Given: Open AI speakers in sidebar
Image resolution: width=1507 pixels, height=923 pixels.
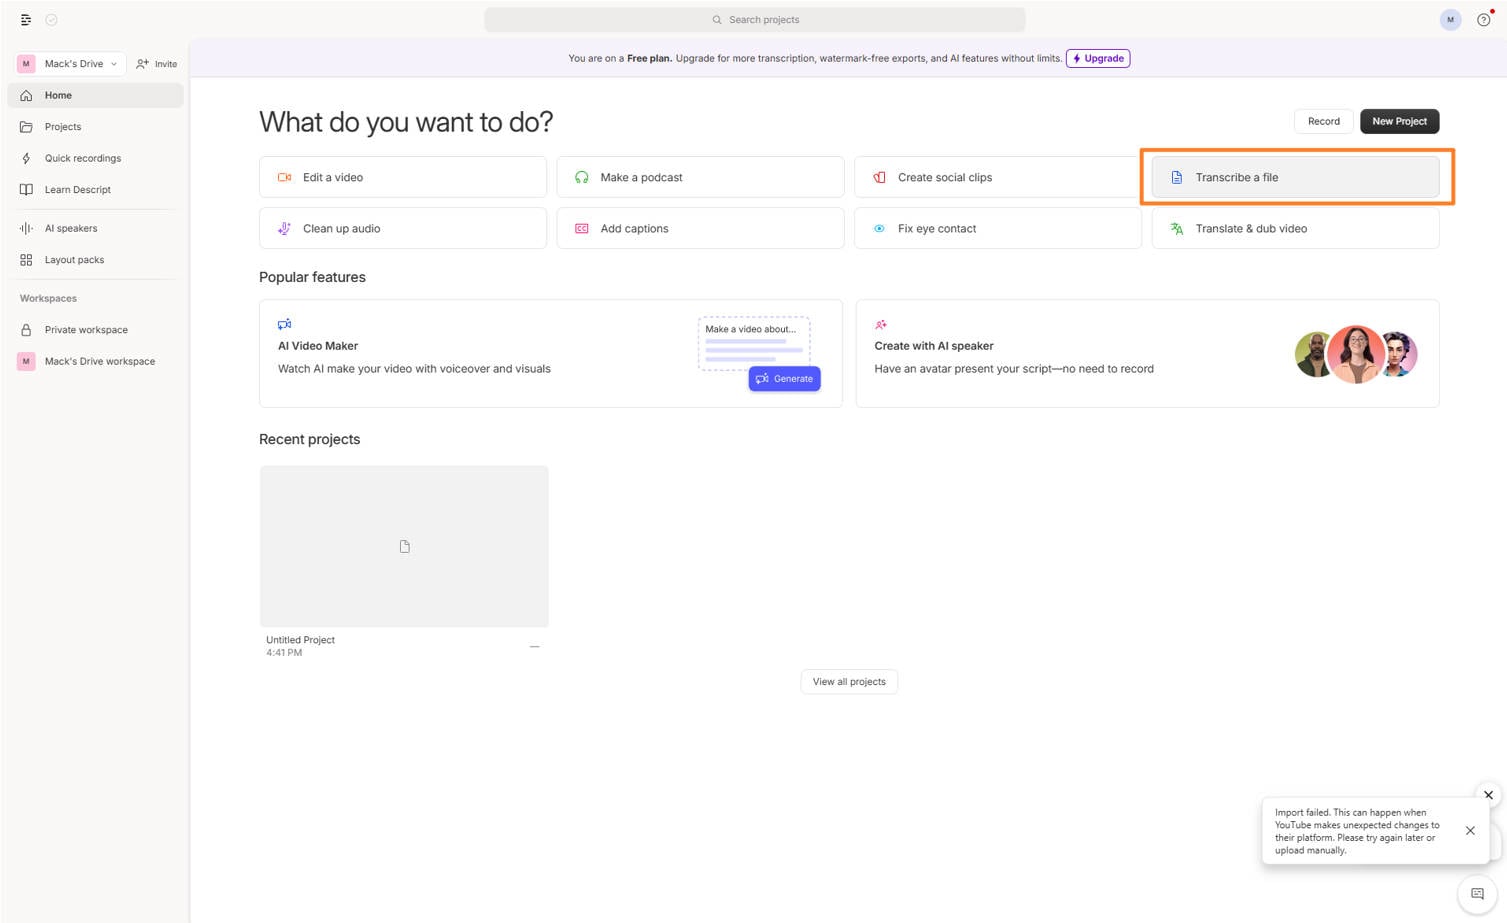Looking at the screenshot, I should pos(96,228).
